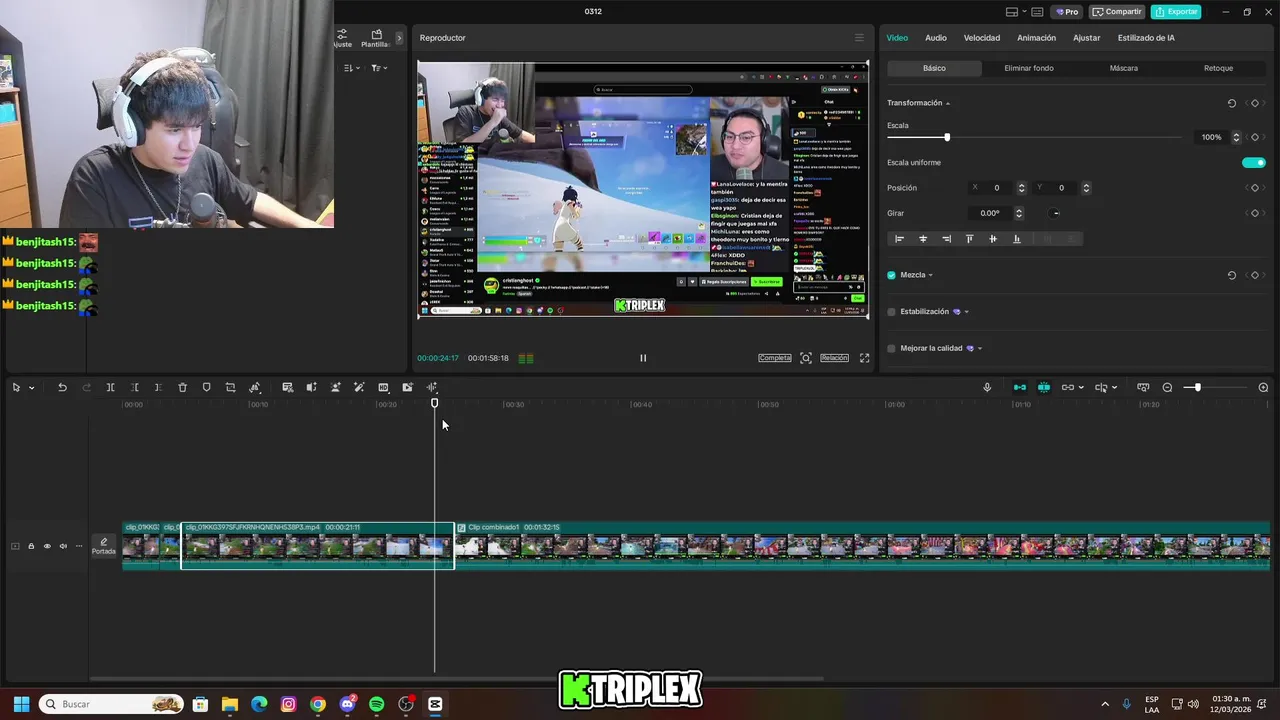The height and width of the screenshot is (720, 1280).
Task: Zoom out the timeline with minus icon
Action: 1167,387
